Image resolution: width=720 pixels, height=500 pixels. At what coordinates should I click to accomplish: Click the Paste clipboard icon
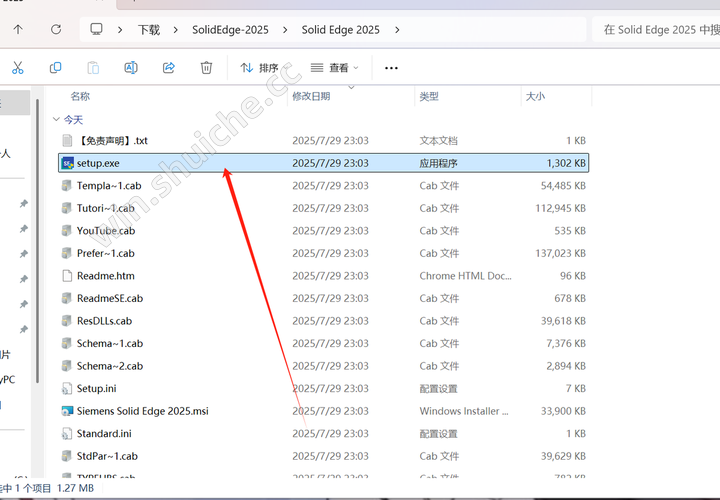[x=93, y=68]
